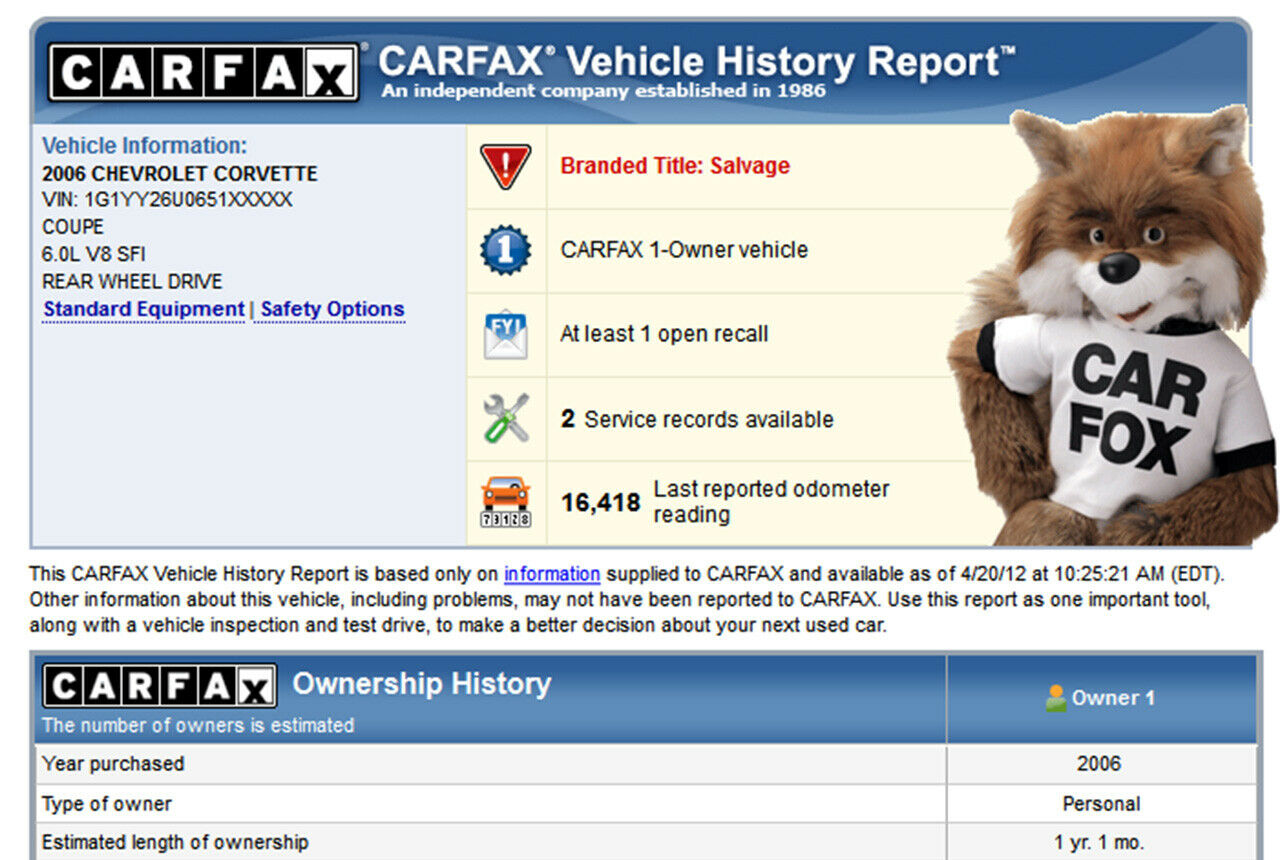Click the 'Vehicle Information:' heading
This screenshot has height=860, width=1280.
144,146
